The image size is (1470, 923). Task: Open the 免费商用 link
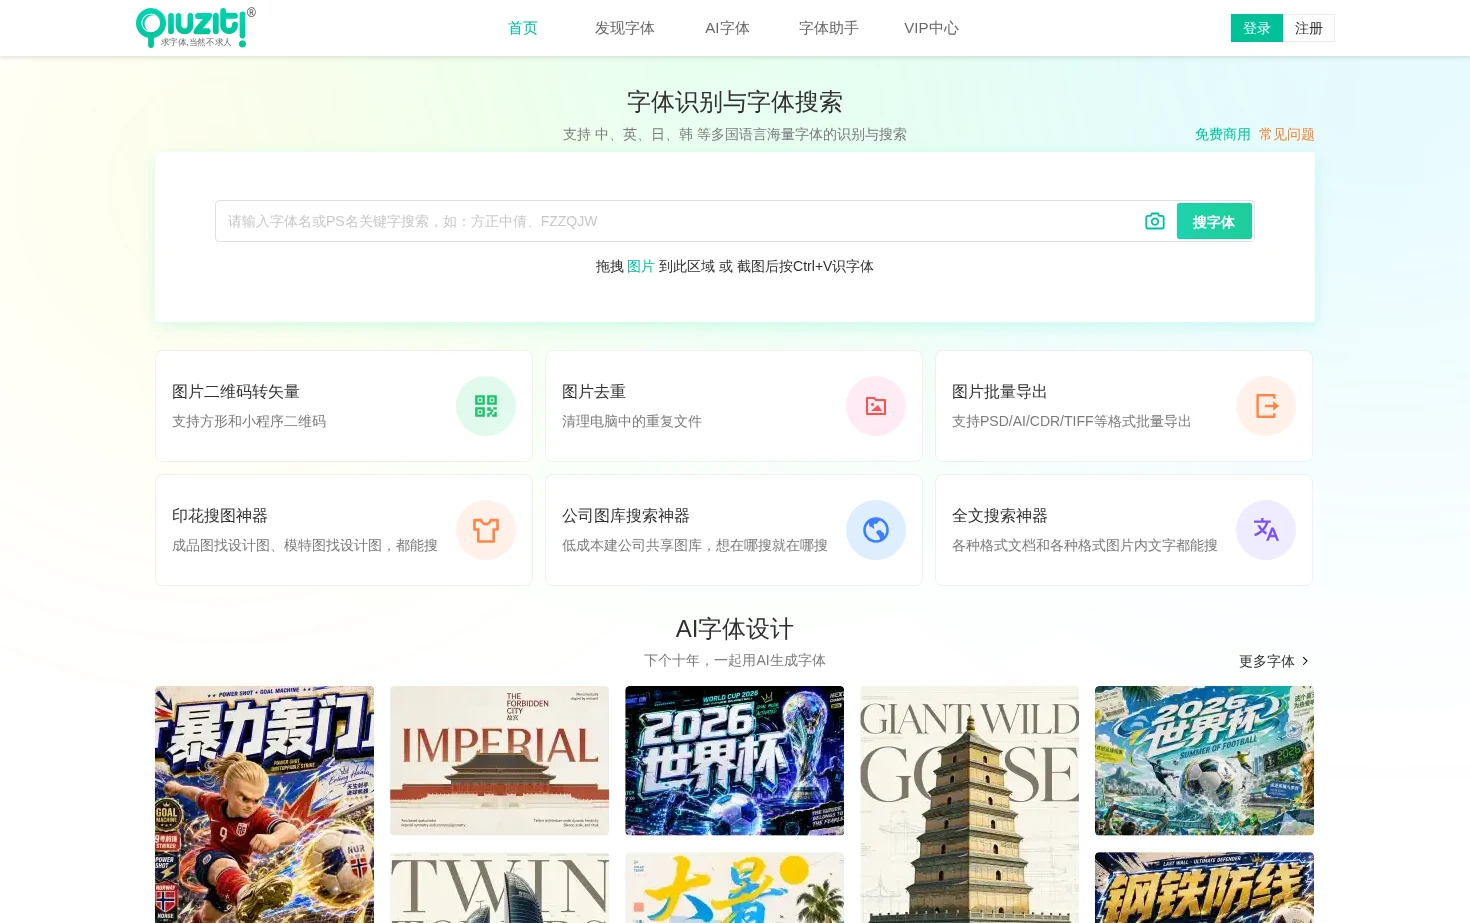tap(1223, 134)
